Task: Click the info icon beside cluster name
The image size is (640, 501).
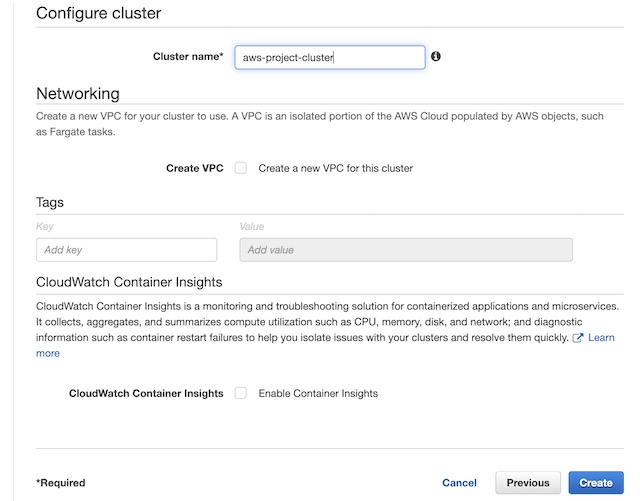Action: [436, 57]
